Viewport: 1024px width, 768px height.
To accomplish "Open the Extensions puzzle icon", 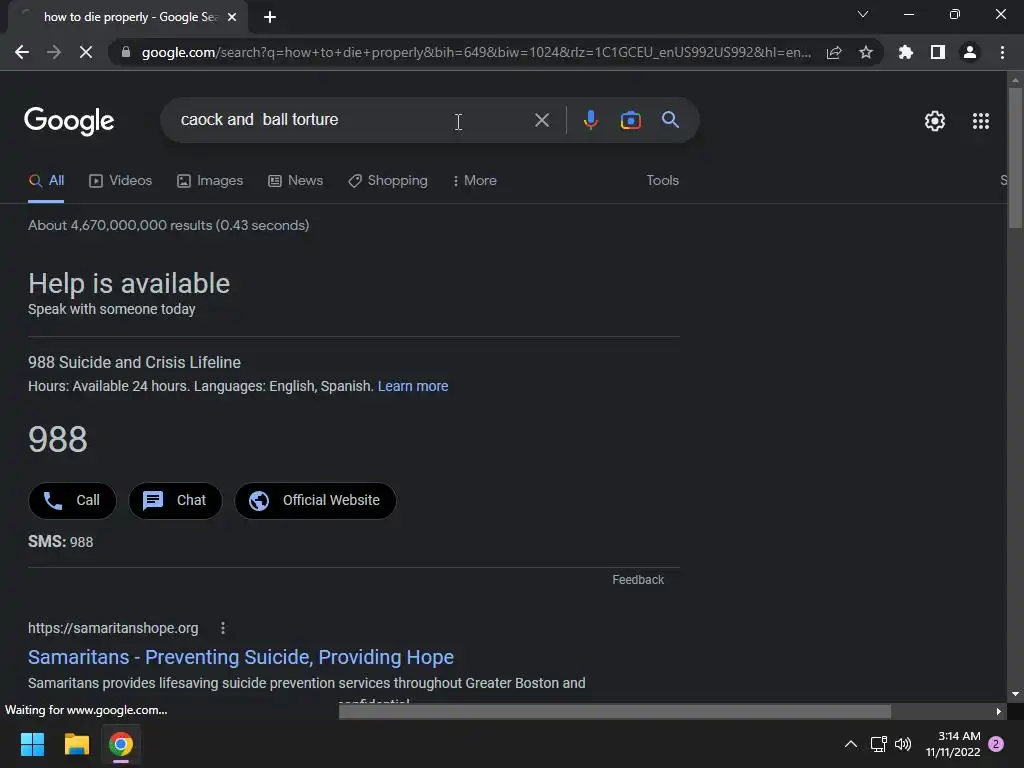I will click(x=906, y=52).
